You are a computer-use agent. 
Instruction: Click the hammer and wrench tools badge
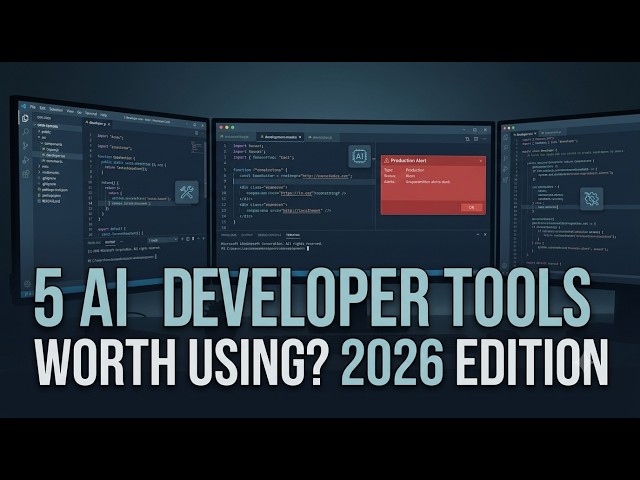coord(187,192)
